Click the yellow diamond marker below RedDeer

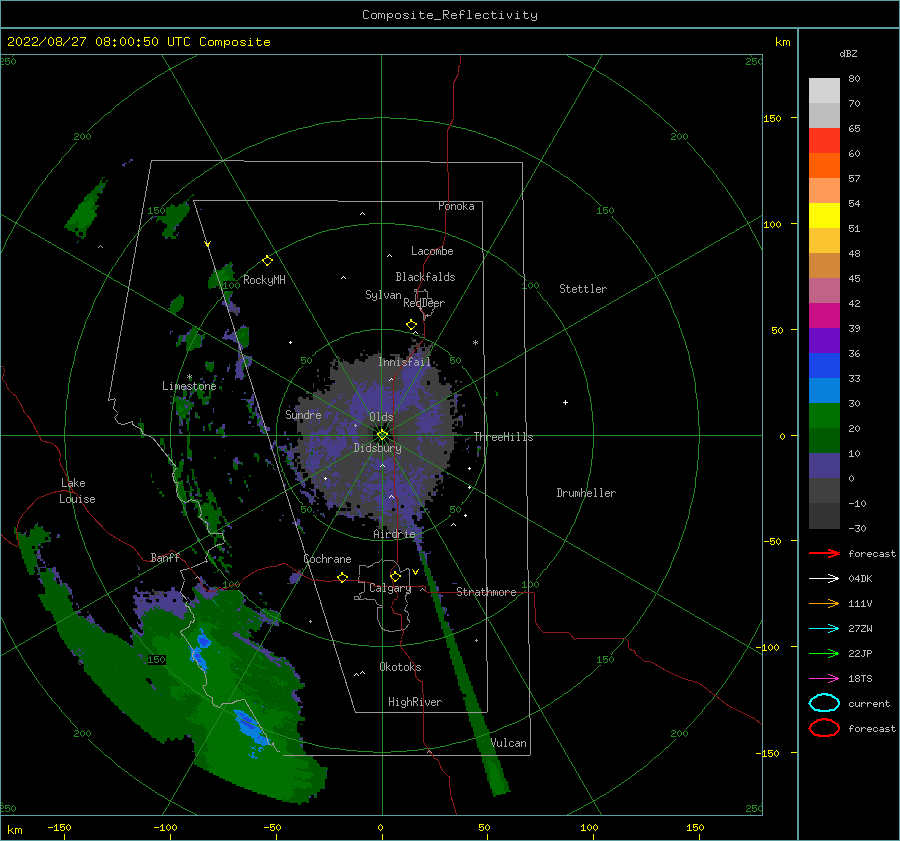412,325
